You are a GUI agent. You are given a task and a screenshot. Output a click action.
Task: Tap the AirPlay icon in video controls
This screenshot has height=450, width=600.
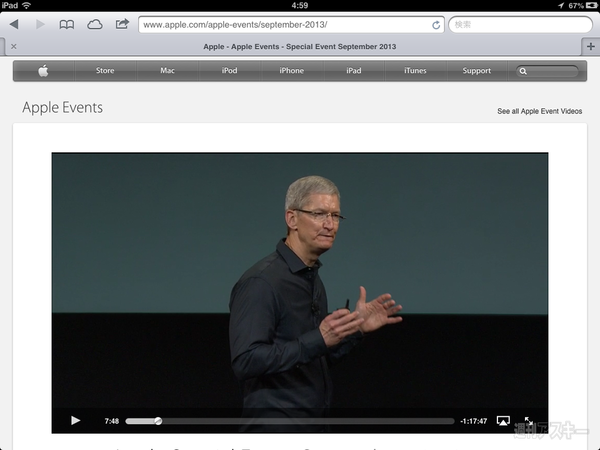point(503,421)
